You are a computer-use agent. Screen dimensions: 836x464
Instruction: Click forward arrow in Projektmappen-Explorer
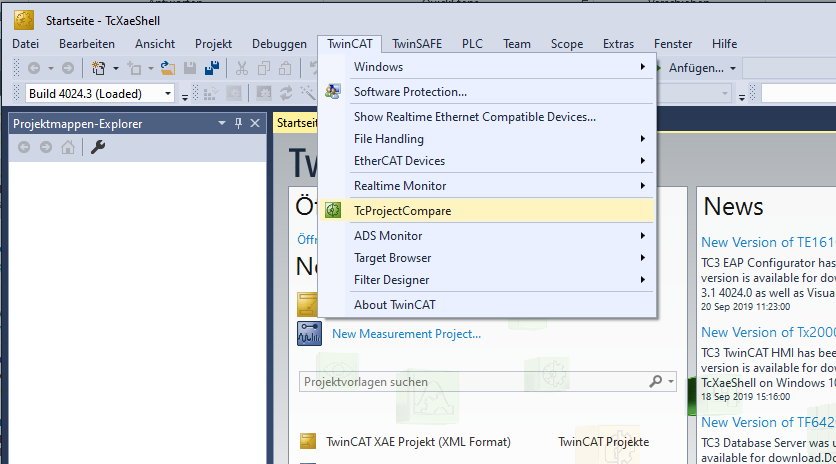click(x=46, y=147)
